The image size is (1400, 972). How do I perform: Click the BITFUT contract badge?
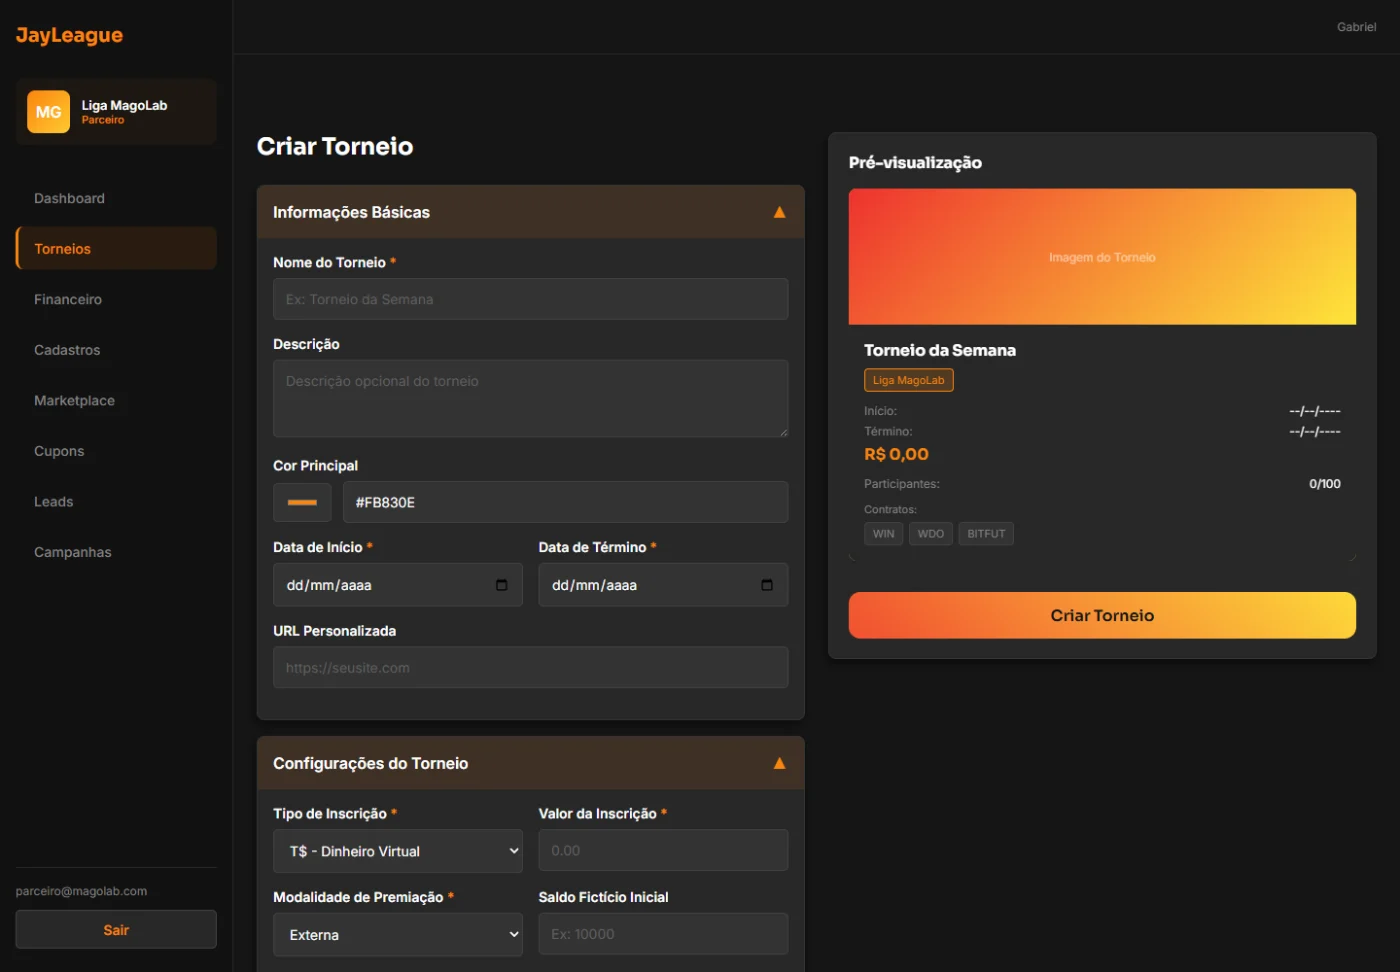pos(986,534)
